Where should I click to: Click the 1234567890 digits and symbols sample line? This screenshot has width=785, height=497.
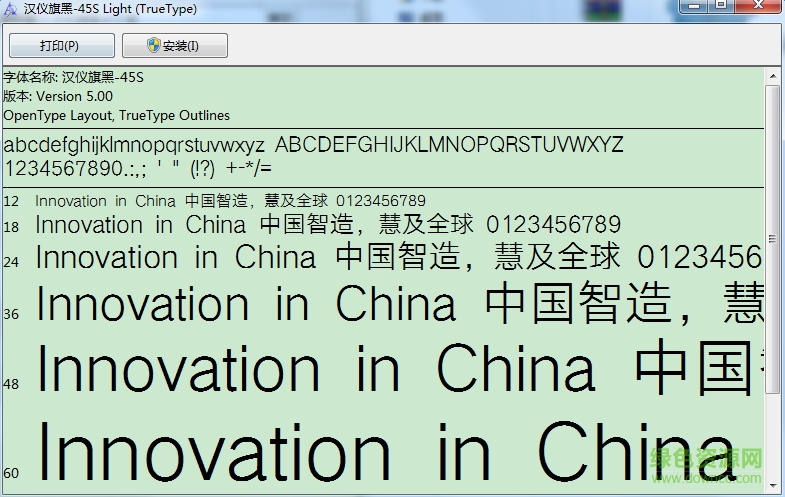pyautogui.click(x=138, y=168)
